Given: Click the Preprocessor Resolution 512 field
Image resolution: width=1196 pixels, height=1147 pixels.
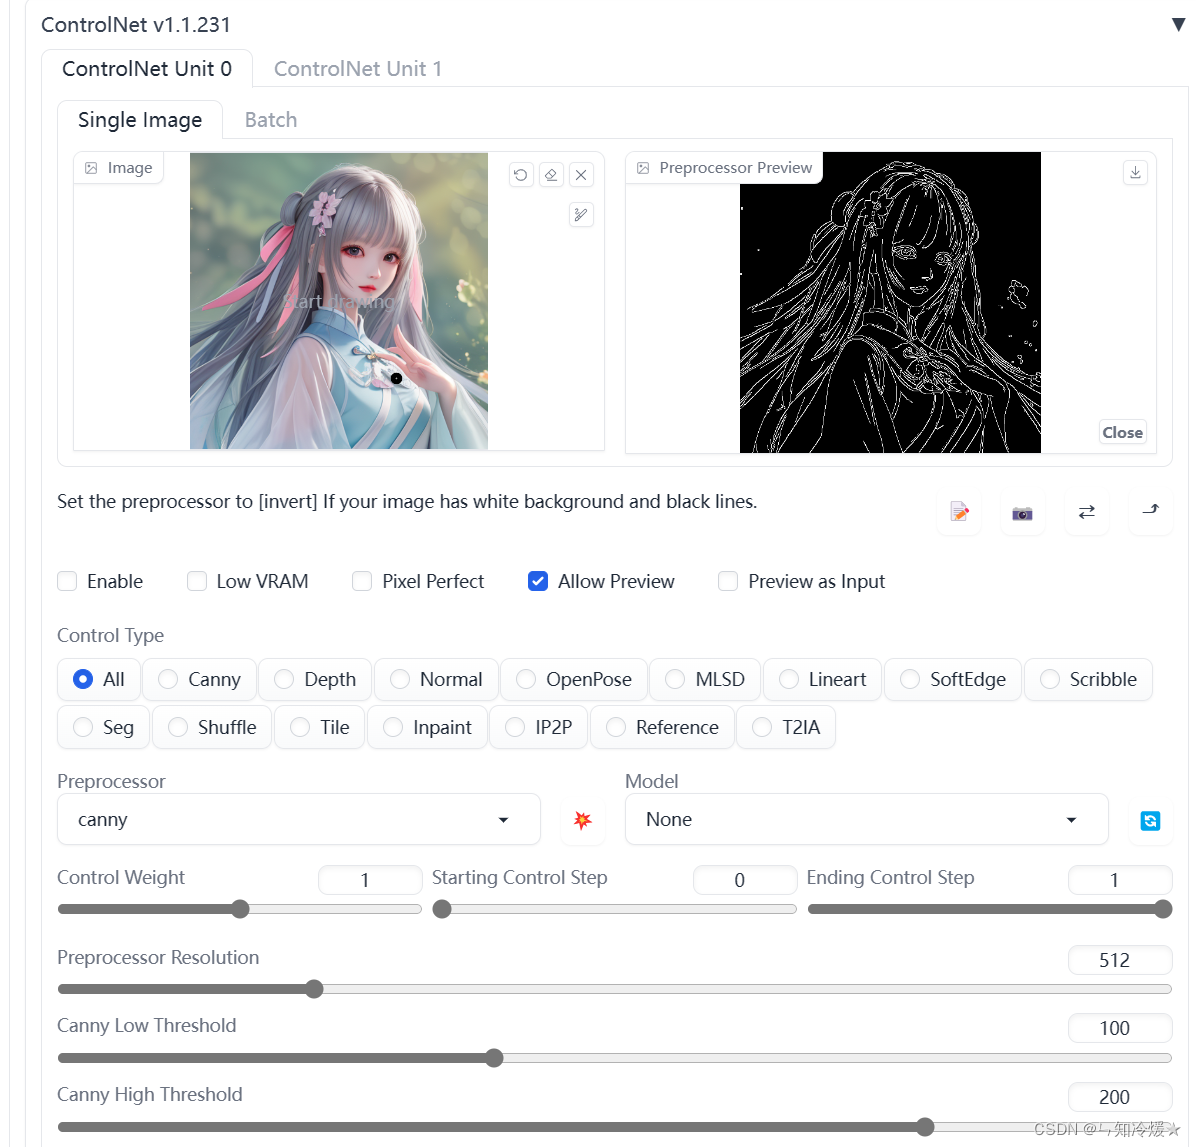Looking at the screenshot, I should click(1120, 960).
